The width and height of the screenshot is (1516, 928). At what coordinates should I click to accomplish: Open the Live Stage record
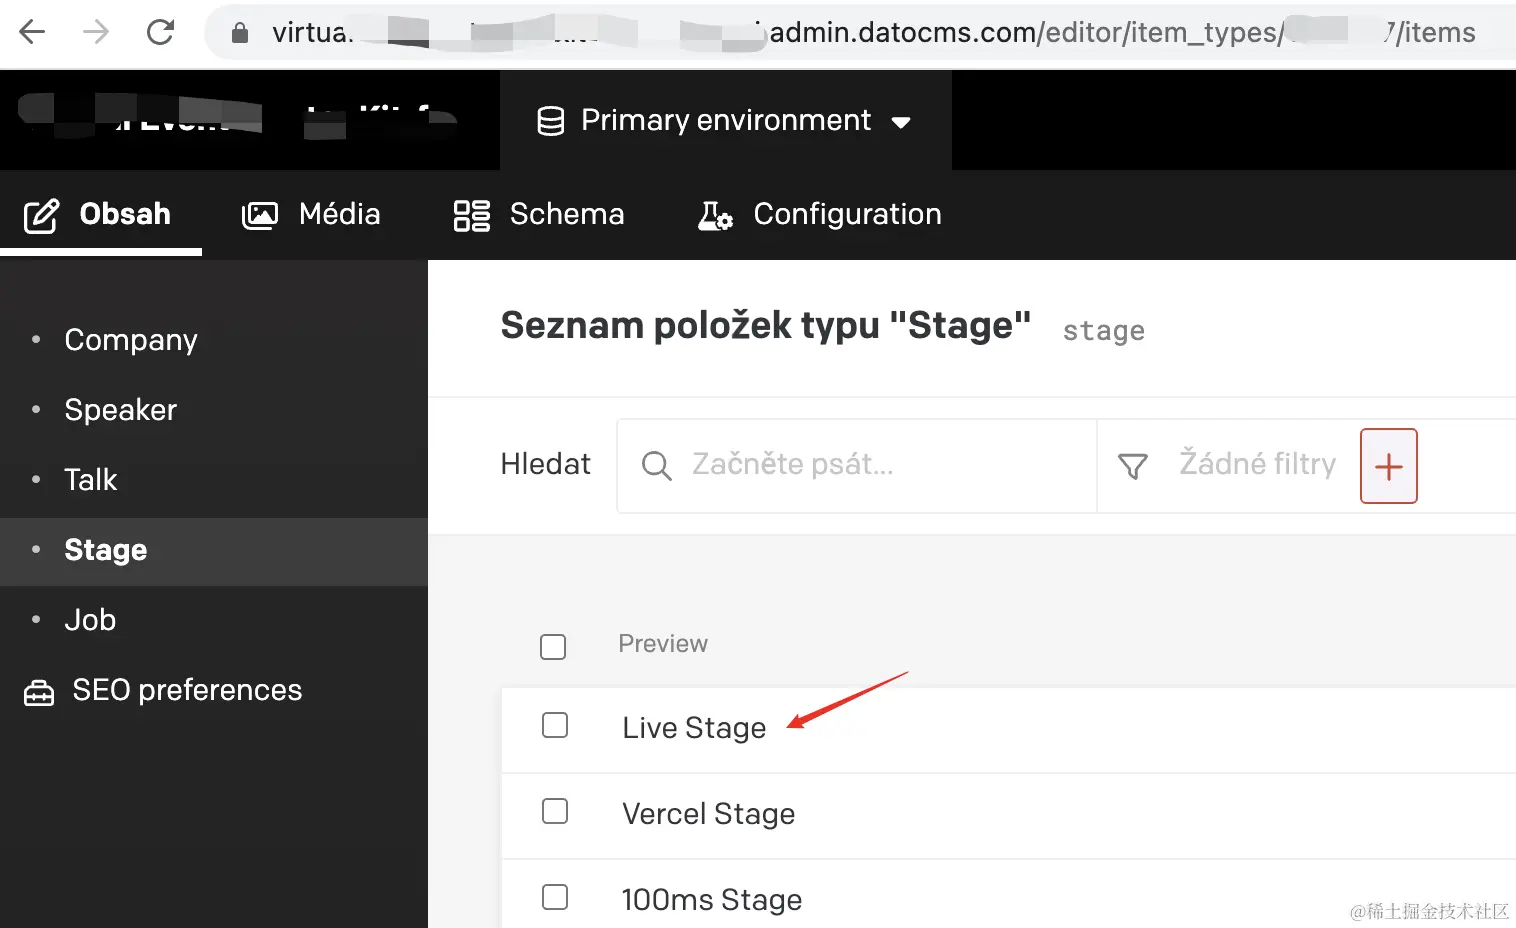point(694,728)
